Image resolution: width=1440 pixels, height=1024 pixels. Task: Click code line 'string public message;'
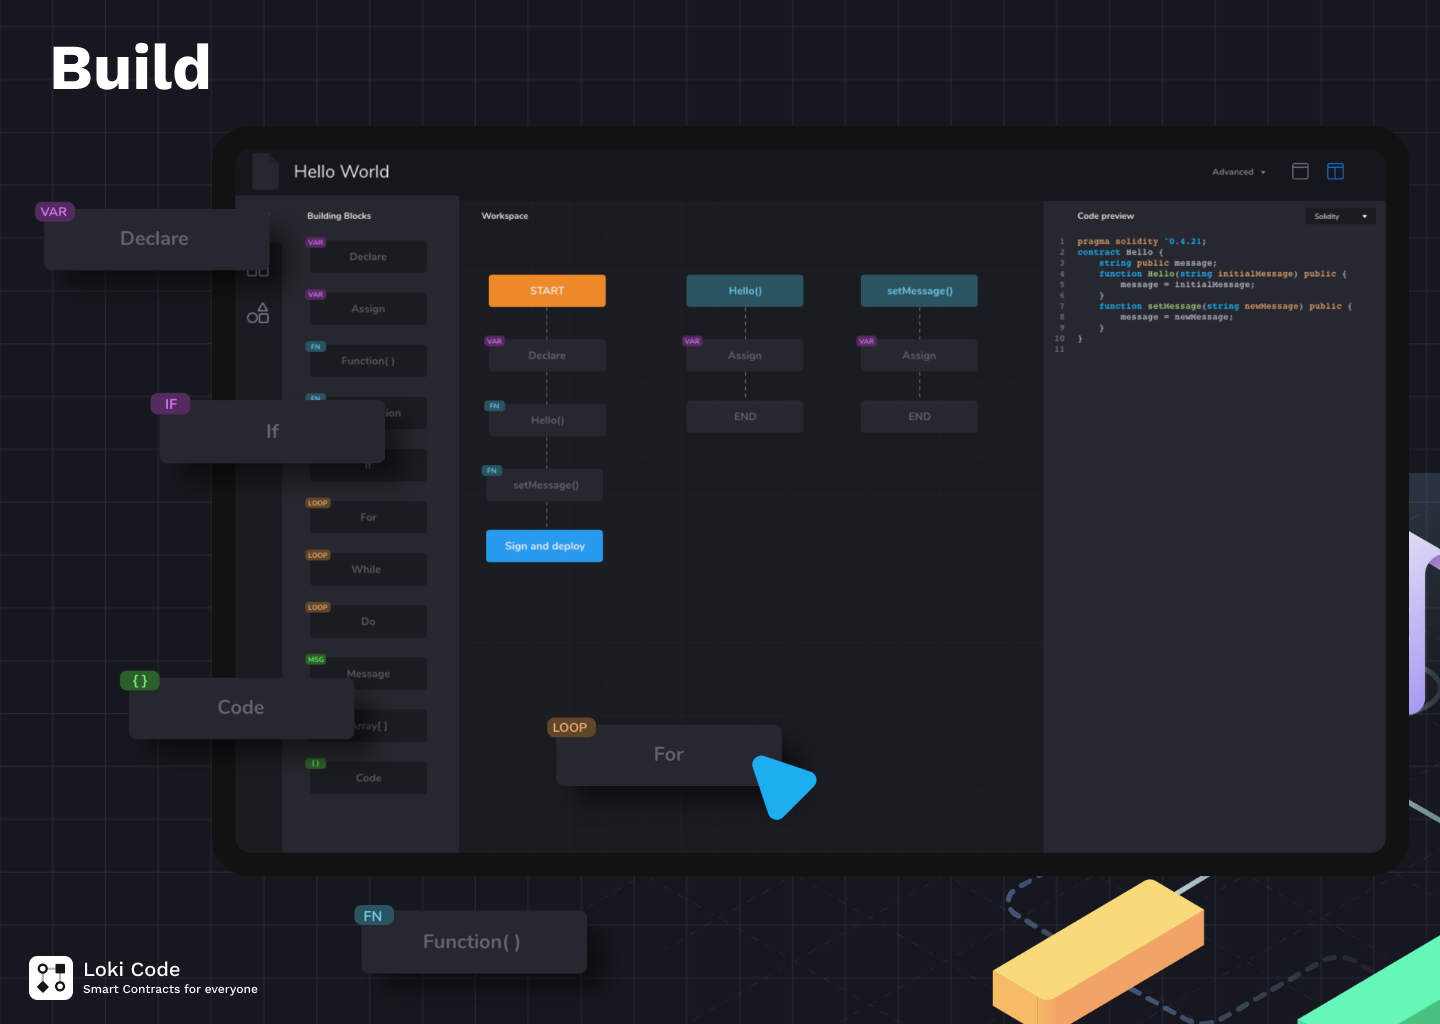1158,263
